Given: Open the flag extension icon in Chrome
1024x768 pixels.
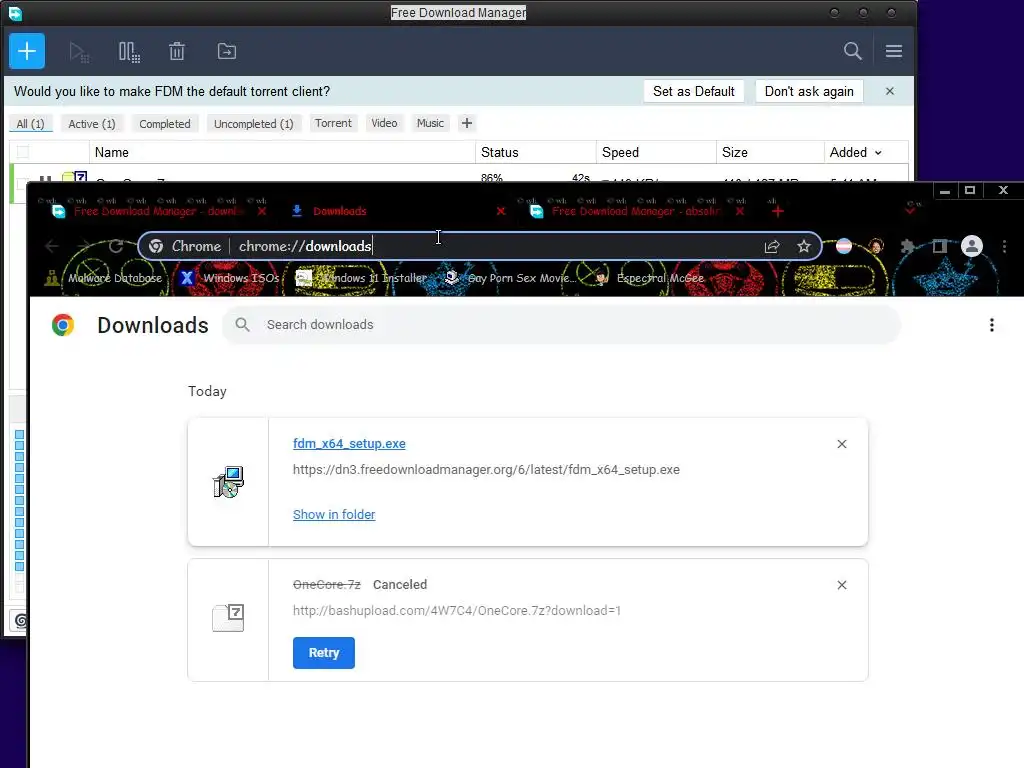Looking at the screenshot, I should coord(844,246).
